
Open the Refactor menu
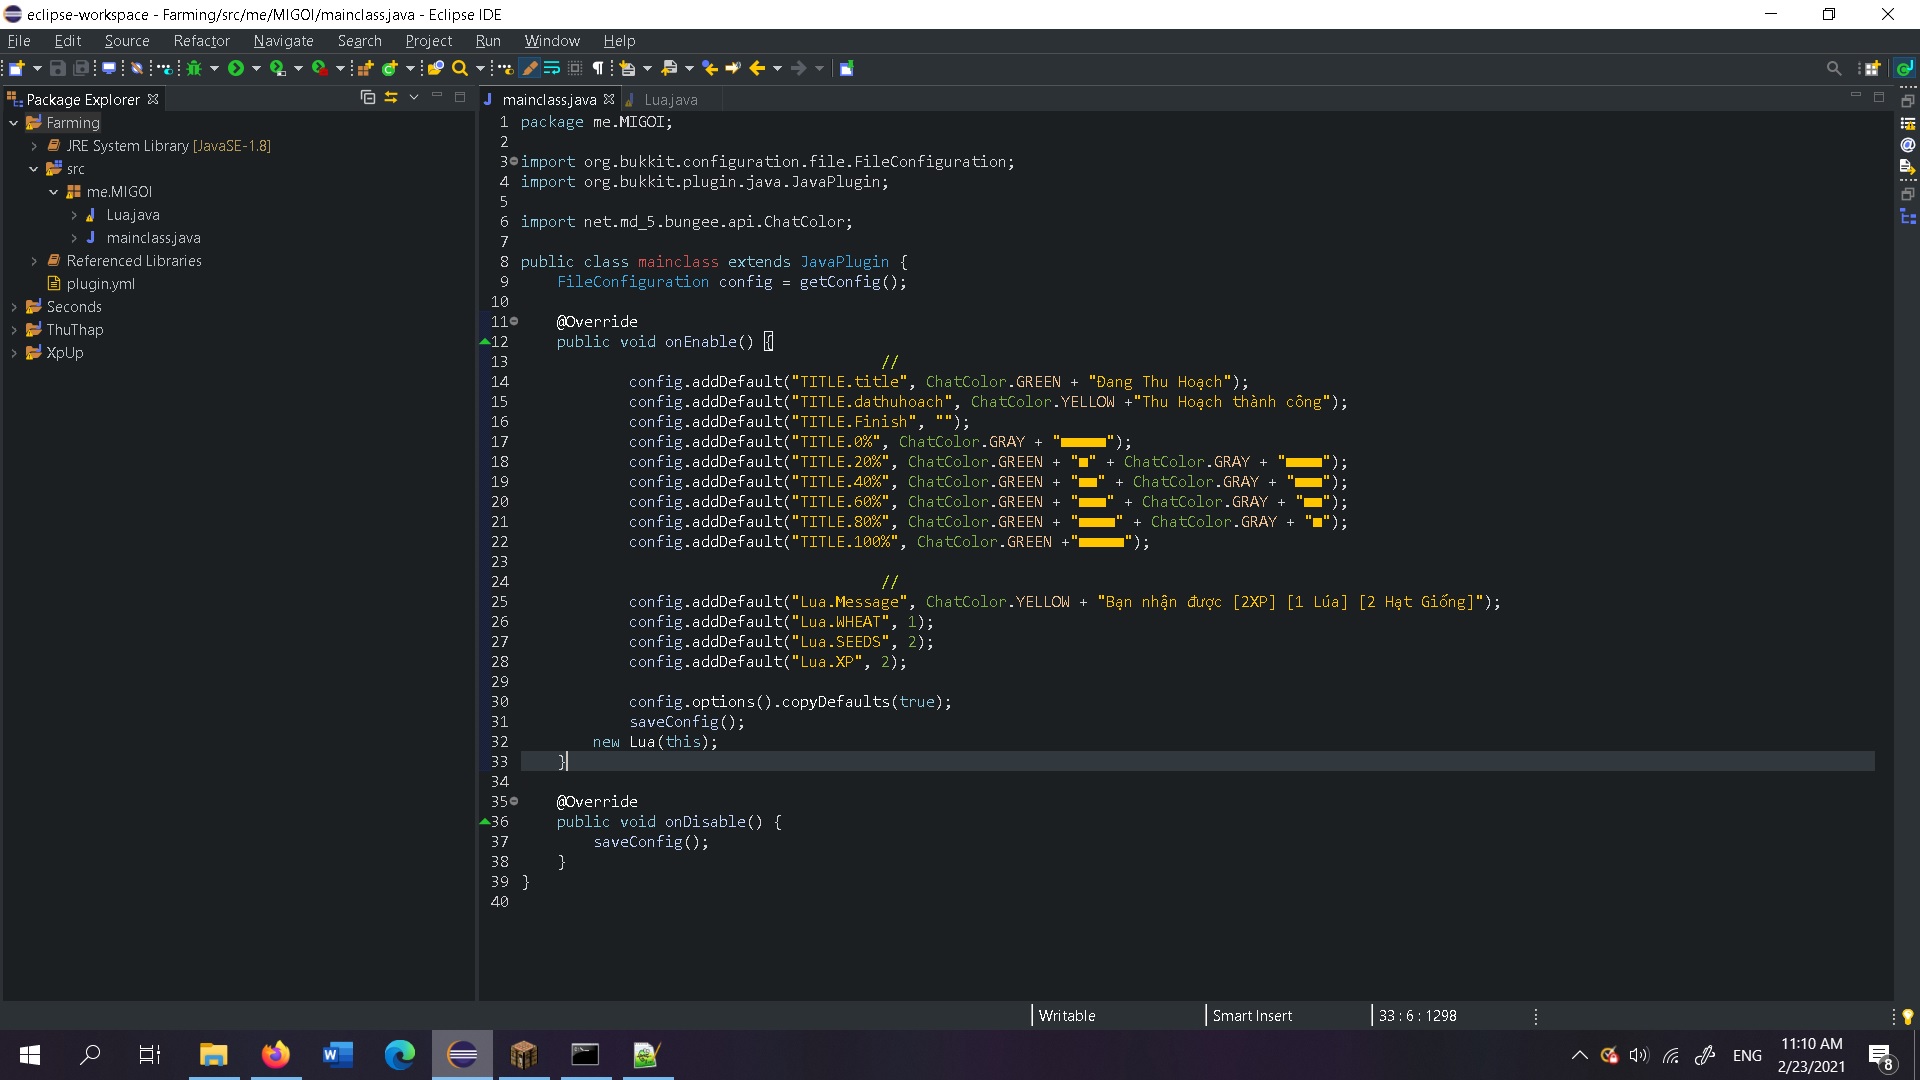click(x=201, y=41)
